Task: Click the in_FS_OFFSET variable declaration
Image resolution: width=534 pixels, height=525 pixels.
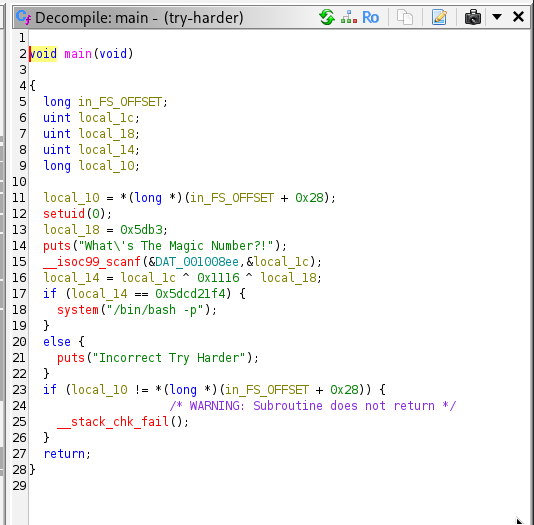Action: [120, 102]
